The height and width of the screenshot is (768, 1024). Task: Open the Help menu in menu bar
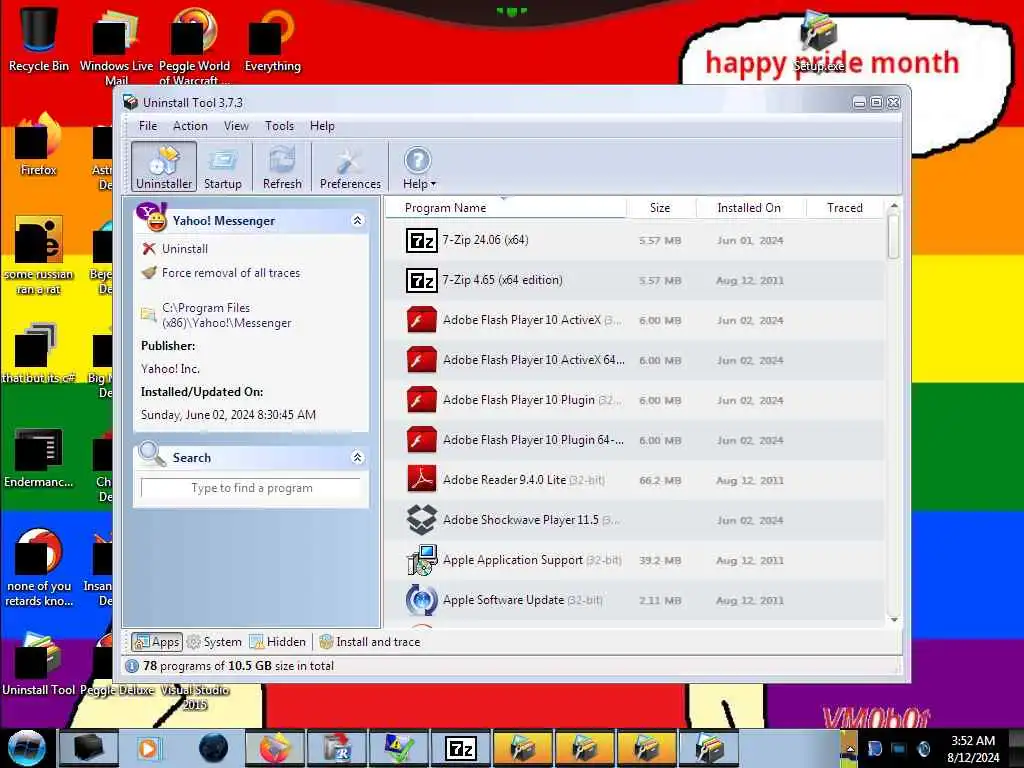click(322, 126)
